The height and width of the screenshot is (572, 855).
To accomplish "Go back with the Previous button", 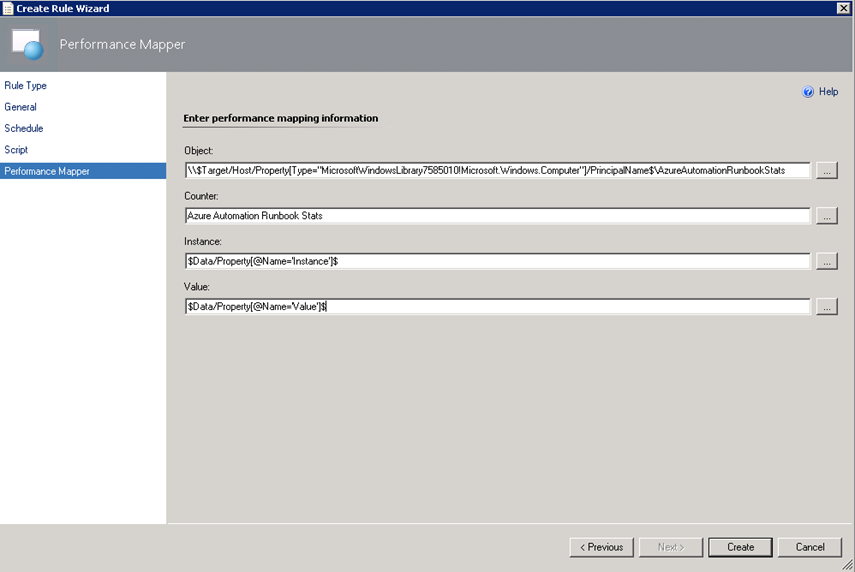I will click(601, 547).
